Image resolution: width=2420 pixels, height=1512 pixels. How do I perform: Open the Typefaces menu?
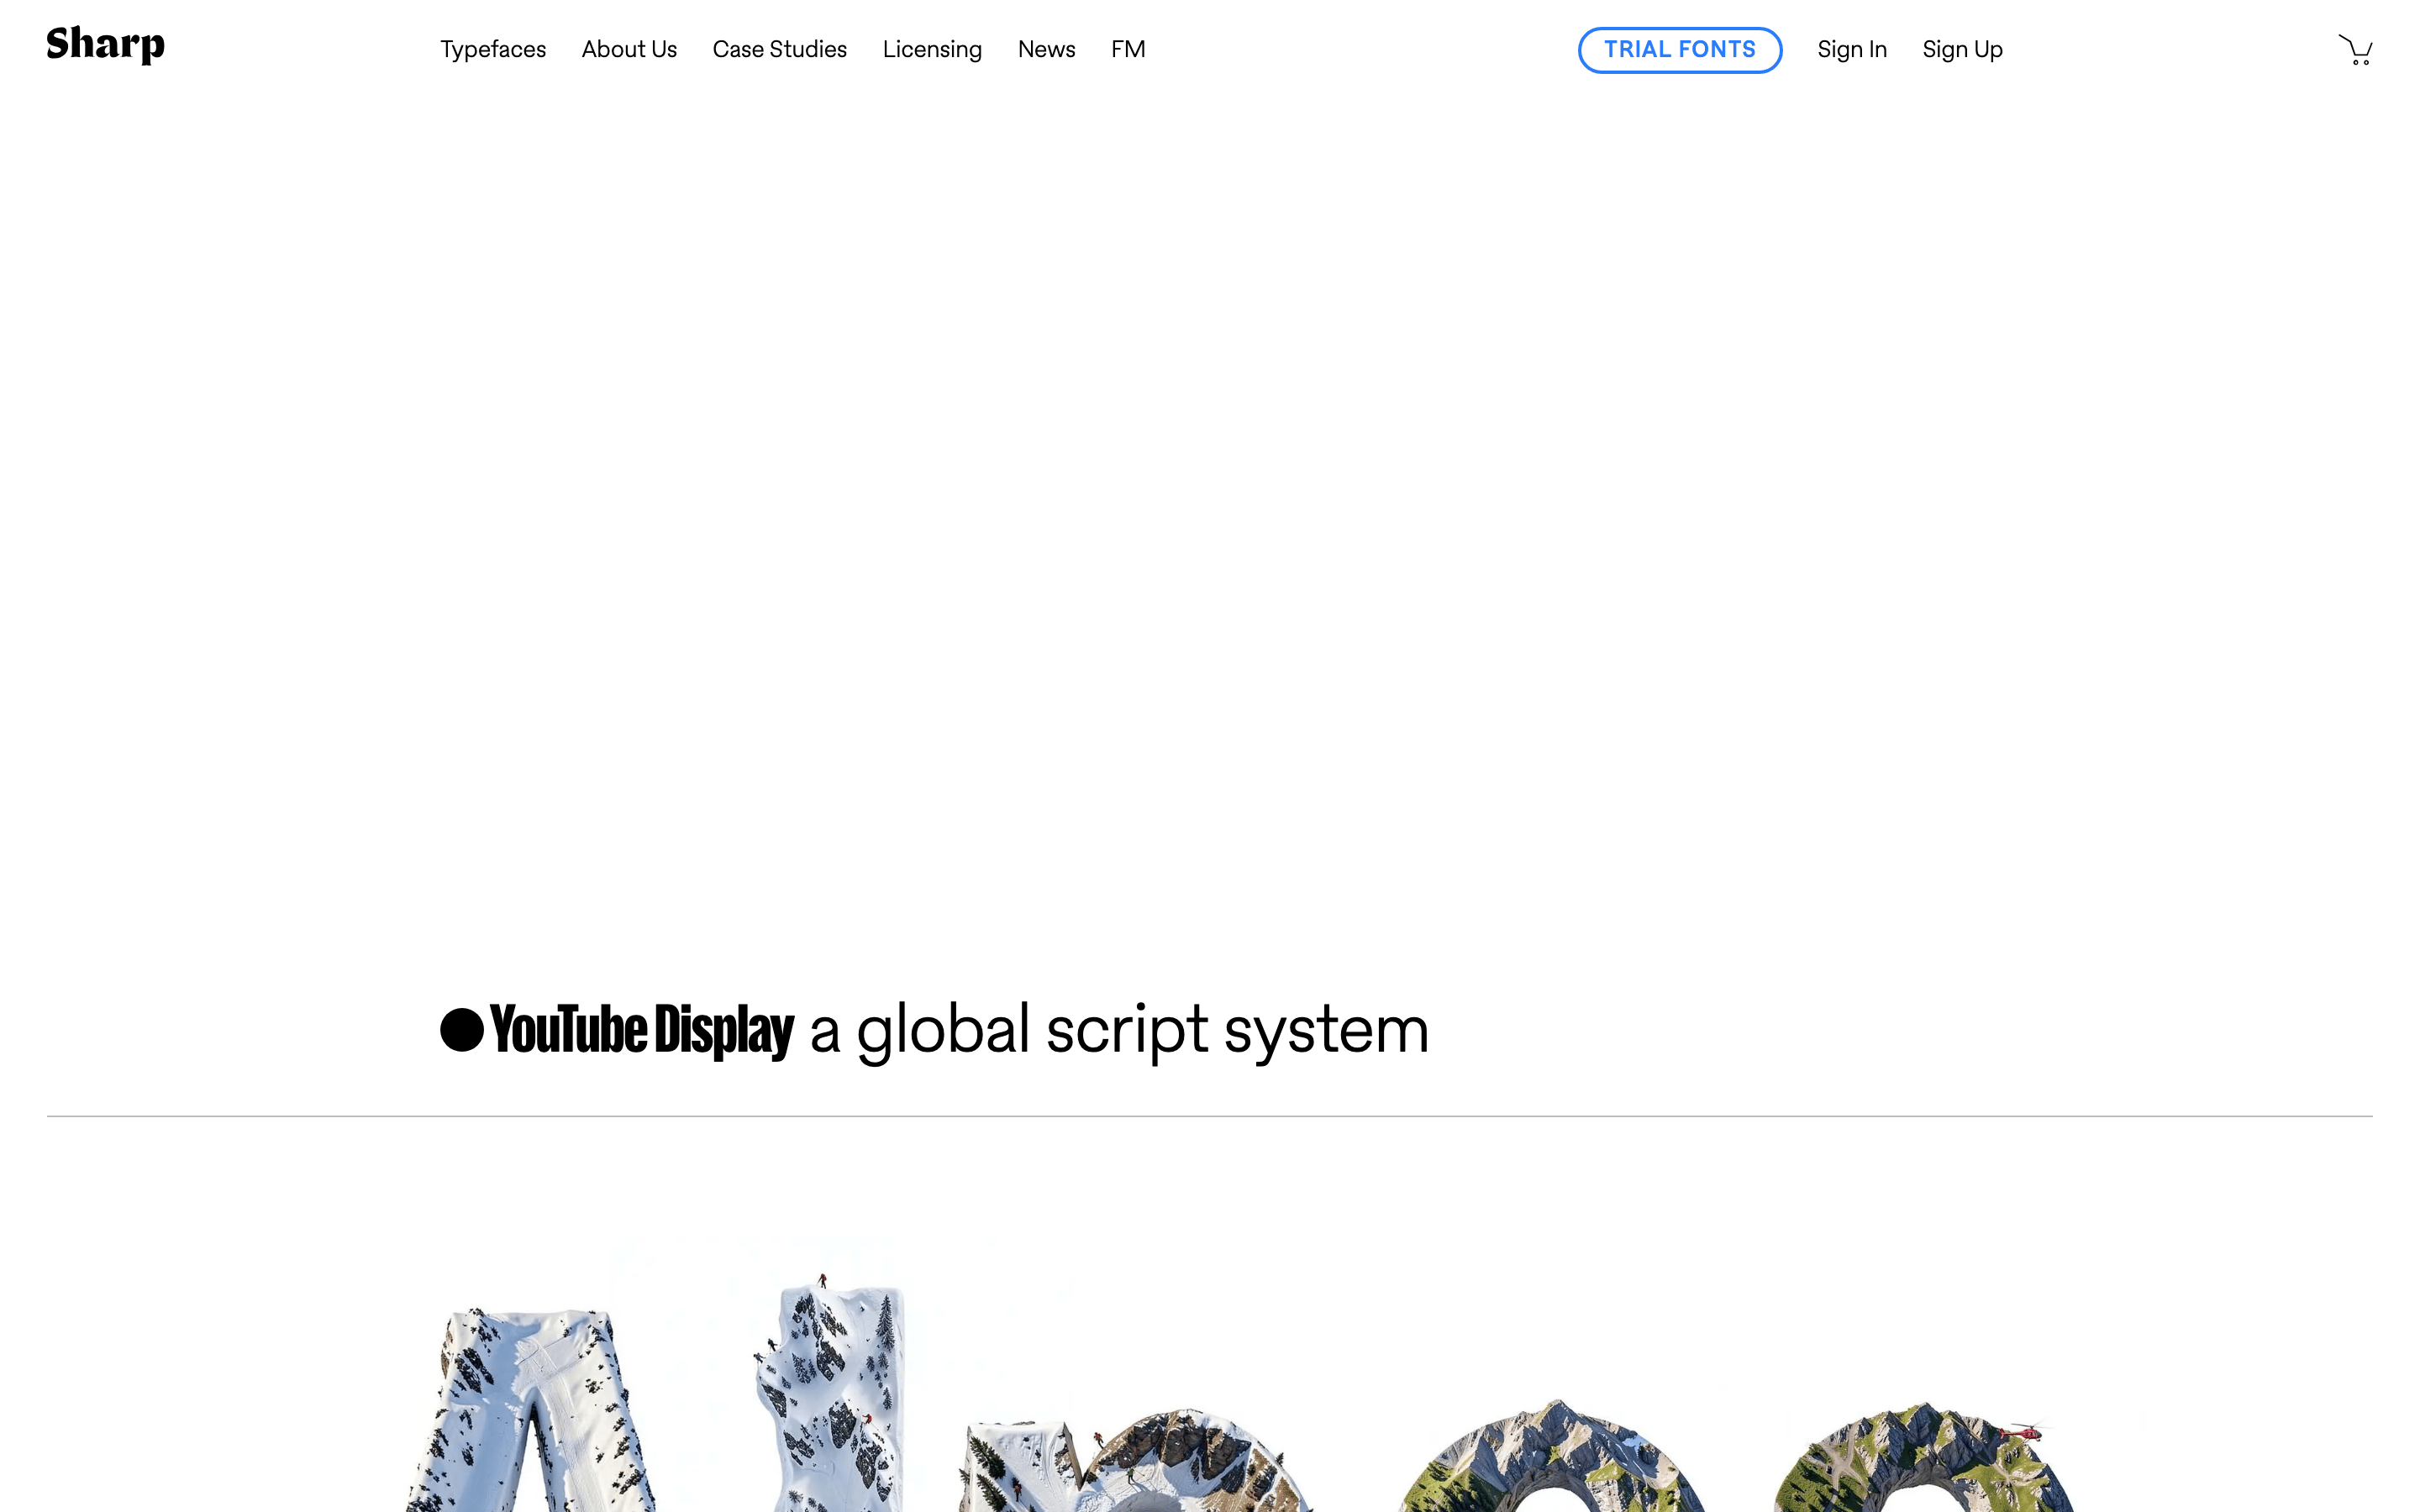pyautogui.click(x=493, y=50)
